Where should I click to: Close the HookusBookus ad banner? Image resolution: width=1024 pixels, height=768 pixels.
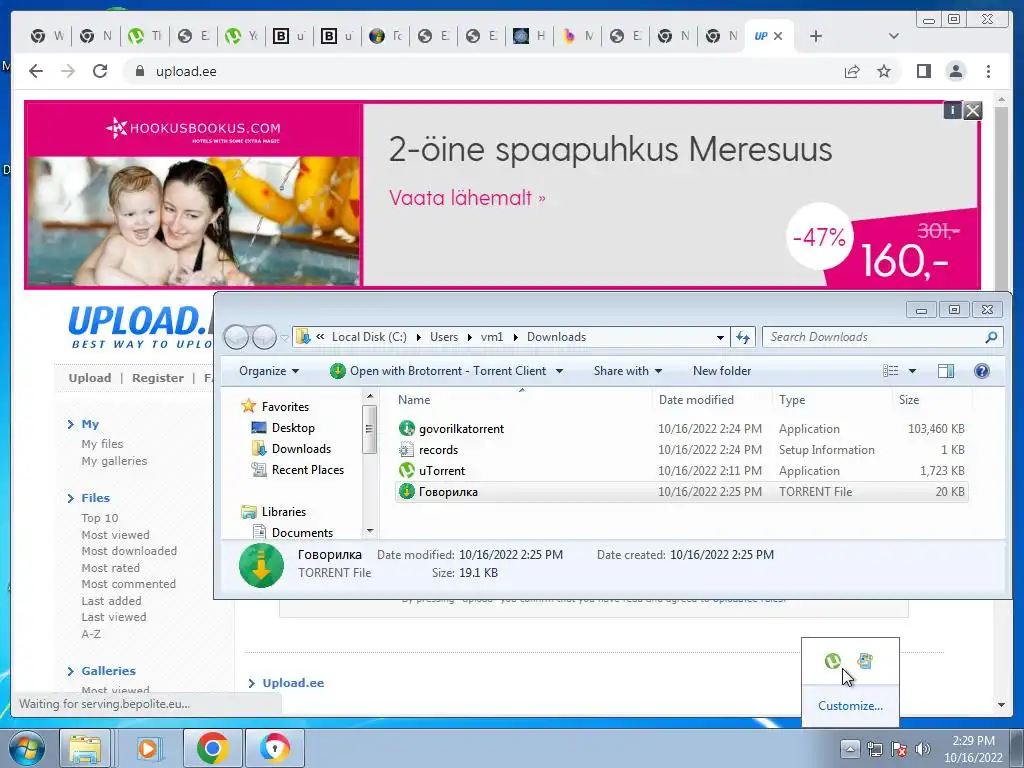(x=972, y=110)
